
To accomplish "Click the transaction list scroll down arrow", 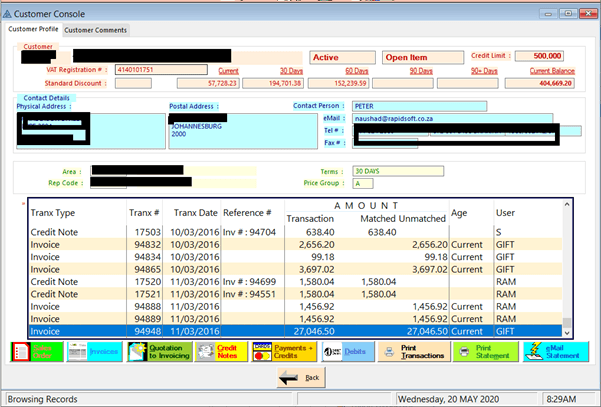I will (567, 333).
